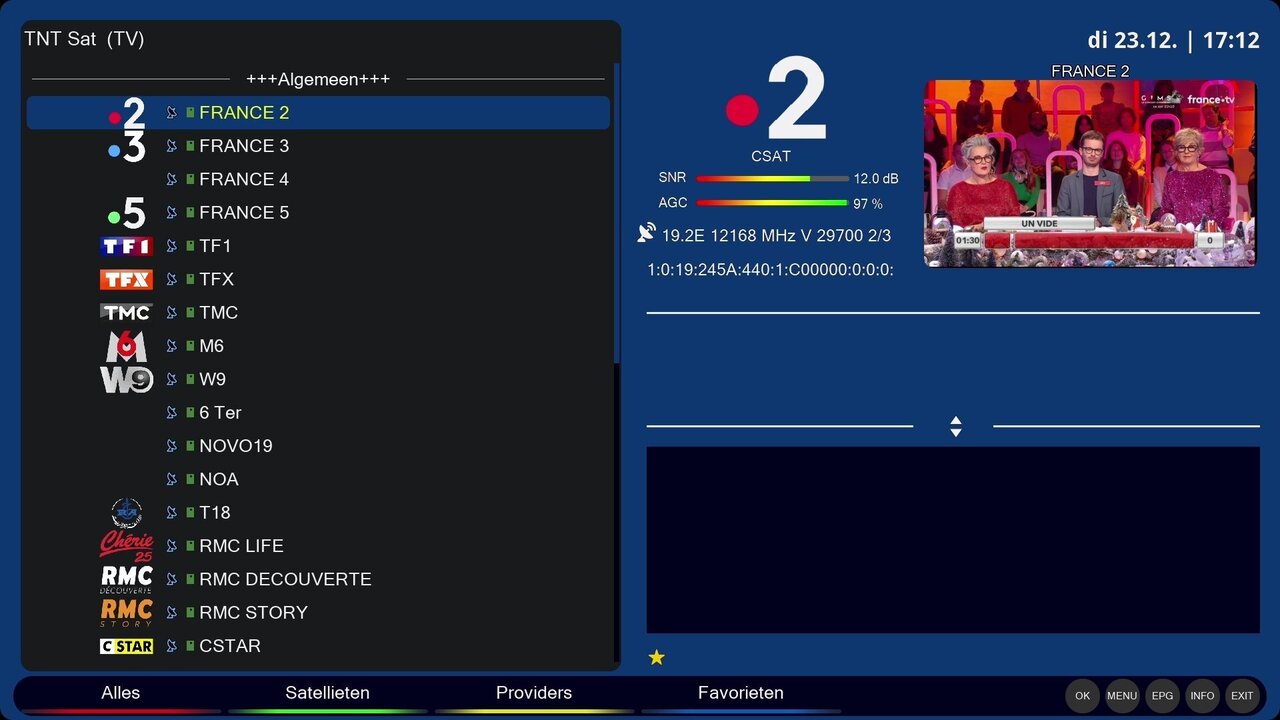Click the T18 channel logo
This screenshot has width=1280, height=720.
[x=127, y=512]
